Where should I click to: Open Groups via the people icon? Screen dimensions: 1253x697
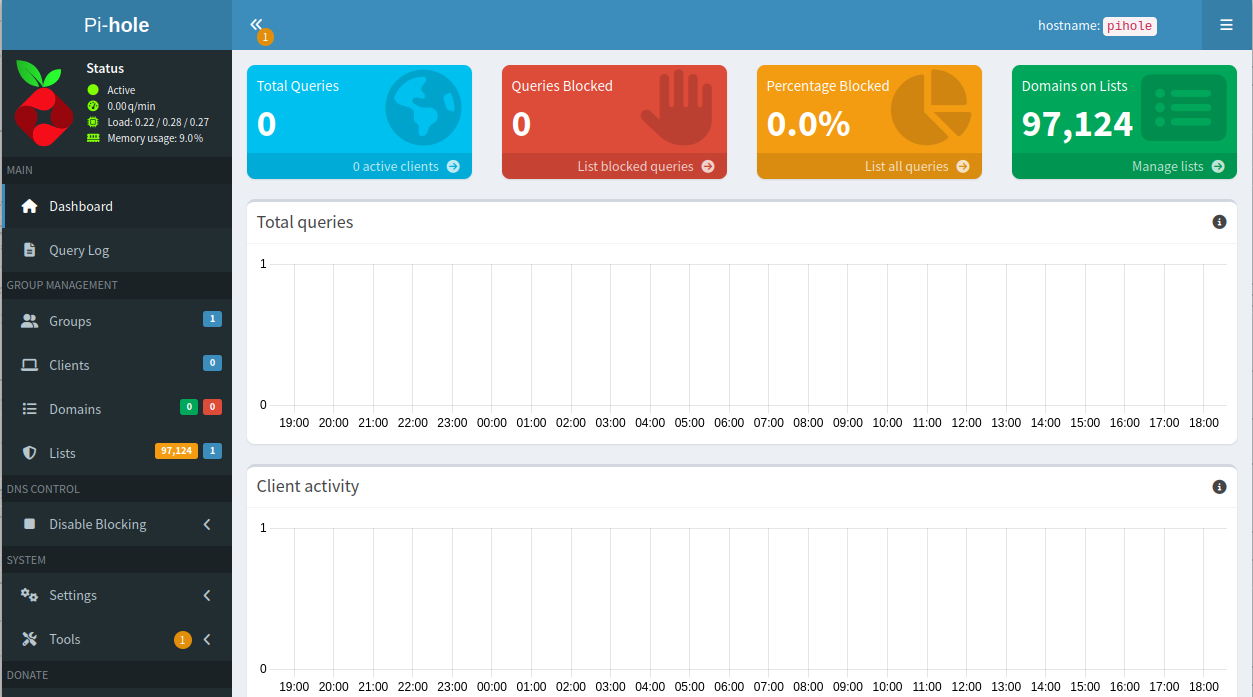coord(28,320)
